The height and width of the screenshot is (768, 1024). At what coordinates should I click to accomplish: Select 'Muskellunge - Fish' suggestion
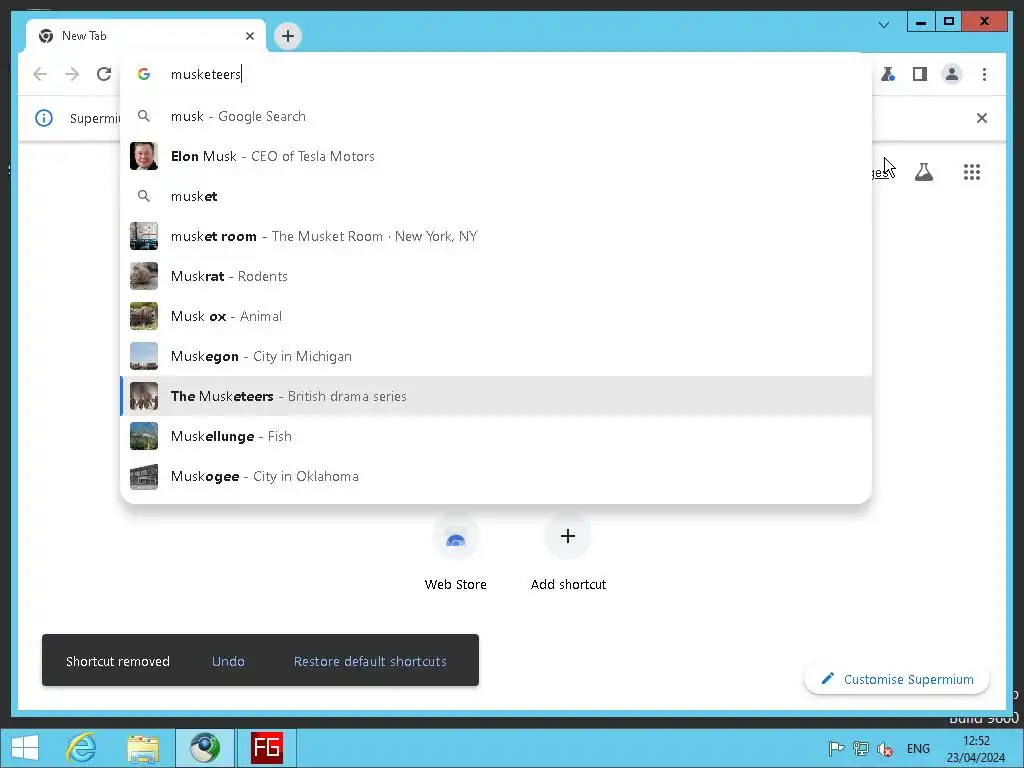(x=496, y=436)
